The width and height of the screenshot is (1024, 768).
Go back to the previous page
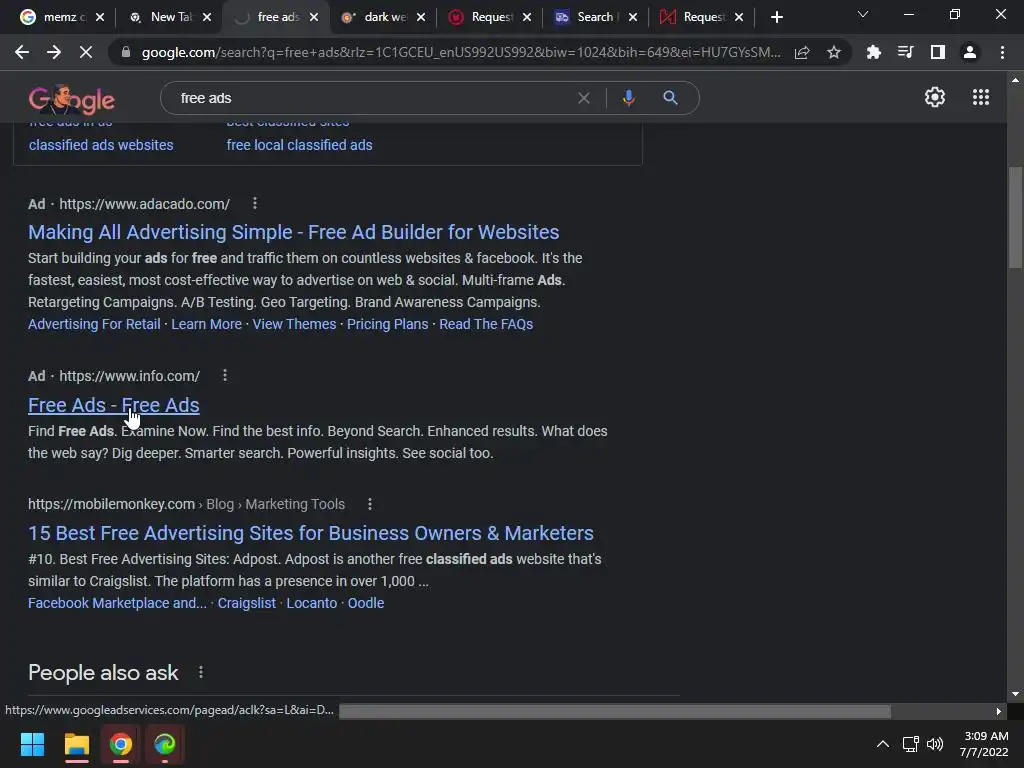tap(22, 52)
